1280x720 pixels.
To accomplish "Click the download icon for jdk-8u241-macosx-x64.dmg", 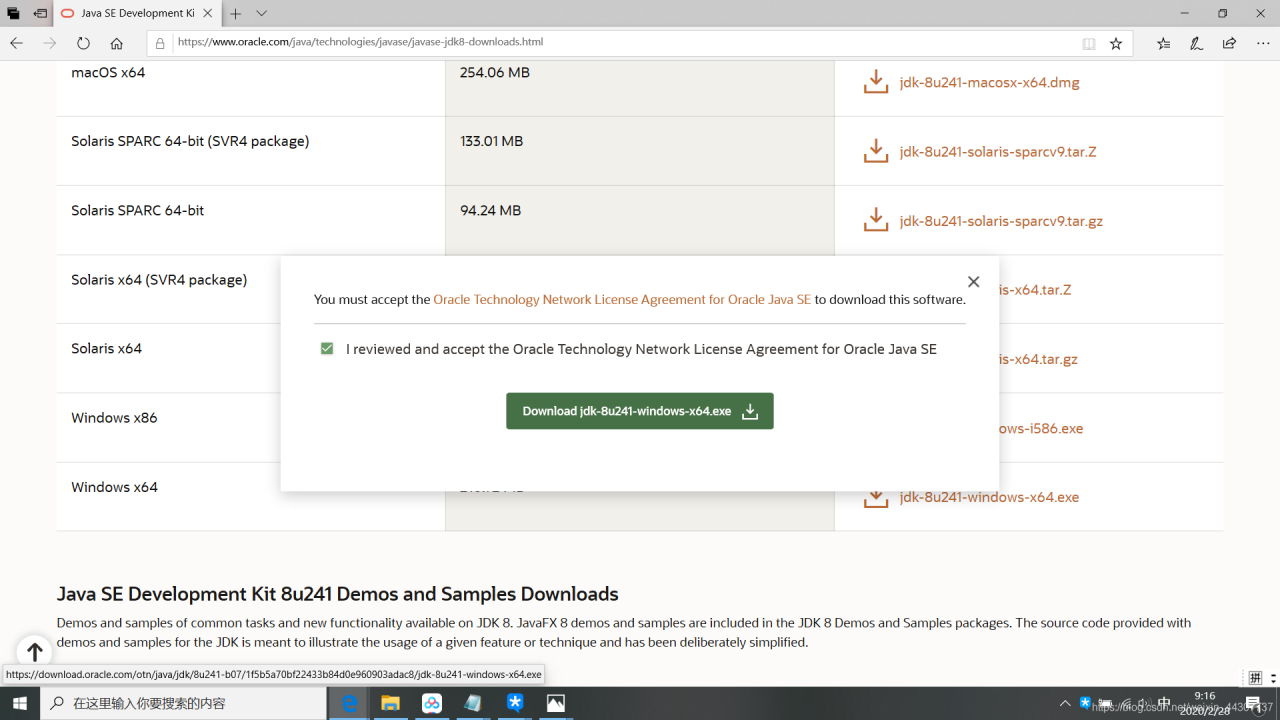I will 875,82.
